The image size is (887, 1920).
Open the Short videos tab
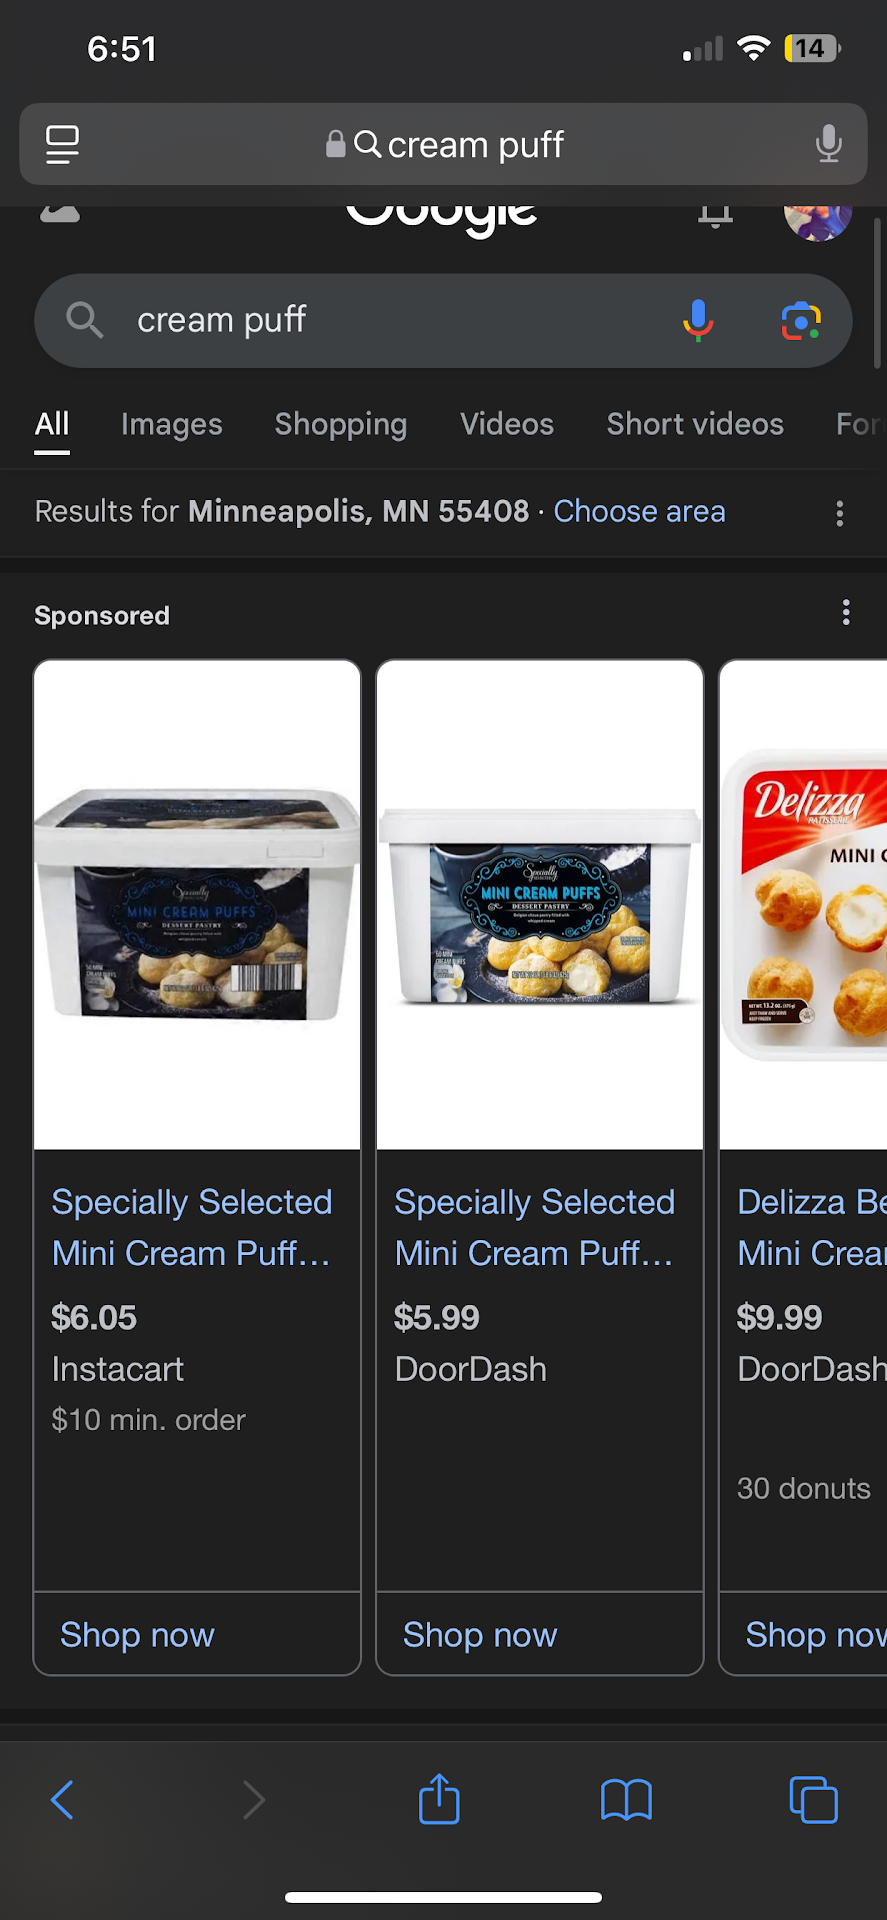[x=695, y=424]
